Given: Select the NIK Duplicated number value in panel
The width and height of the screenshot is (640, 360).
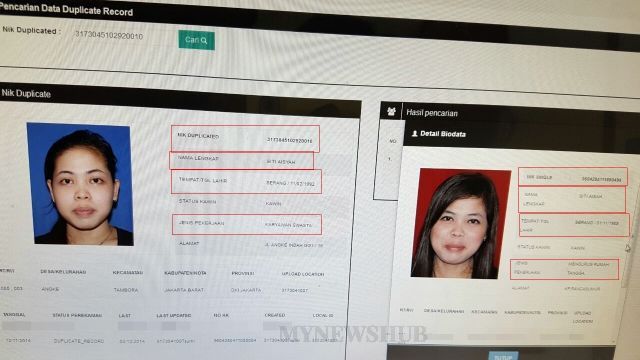Looking at the screenshot, I should pos(289,140).
